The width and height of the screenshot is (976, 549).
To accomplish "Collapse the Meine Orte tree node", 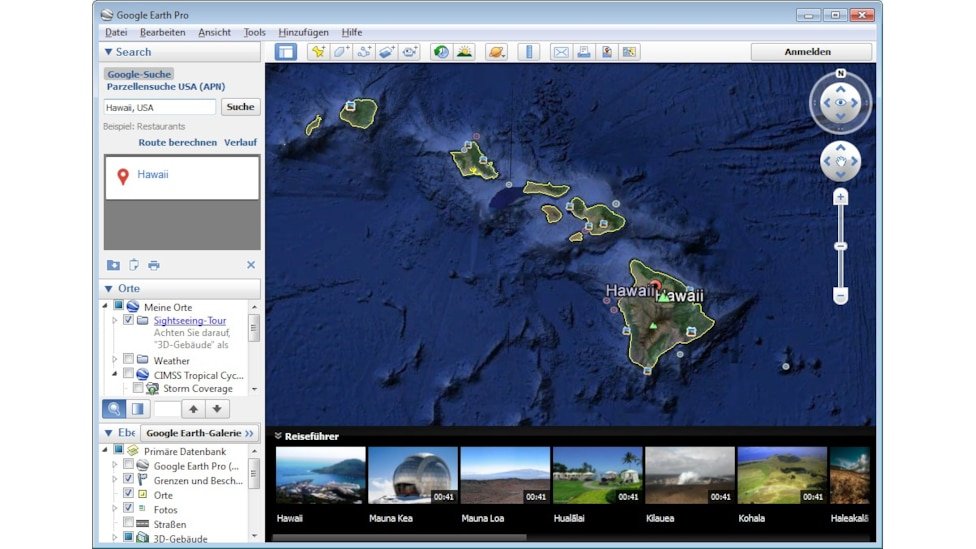I will pyautogui.click(x=105, y=306).
